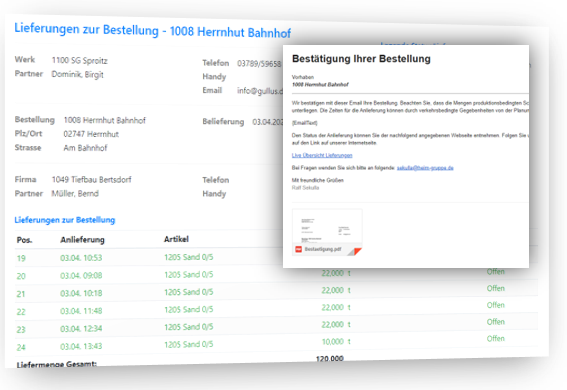Click the Bestellung value '1008 Herrnhut Bahnhof'
Image resolution: width=567 pixels, height=390 pixels.
(105, 120)
